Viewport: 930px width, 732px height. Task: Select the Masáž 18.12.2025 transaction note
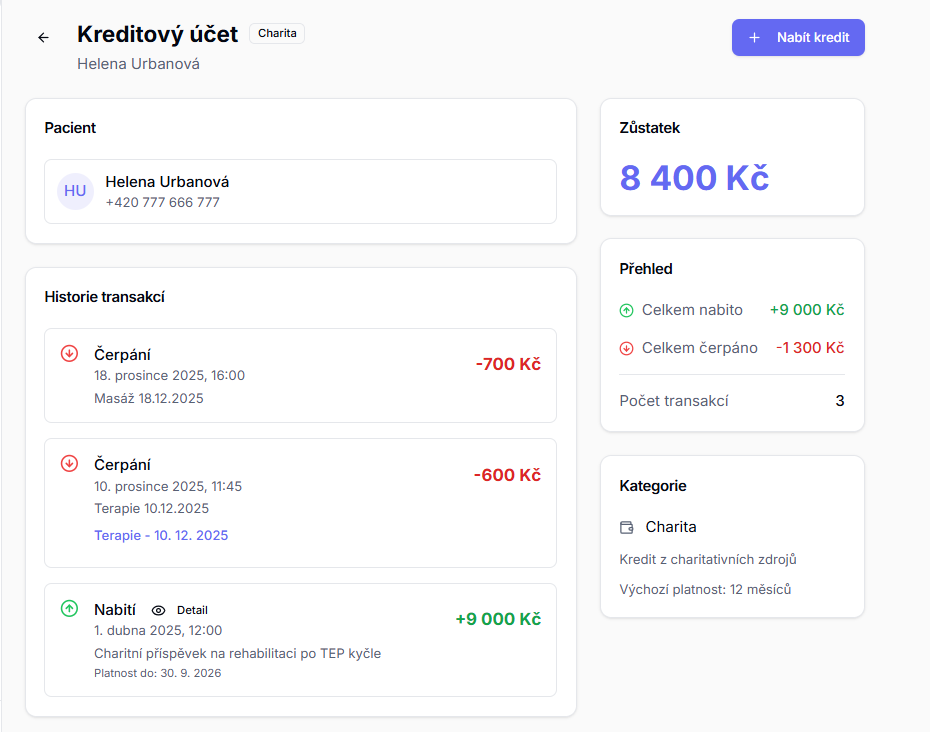click(148, 398)
